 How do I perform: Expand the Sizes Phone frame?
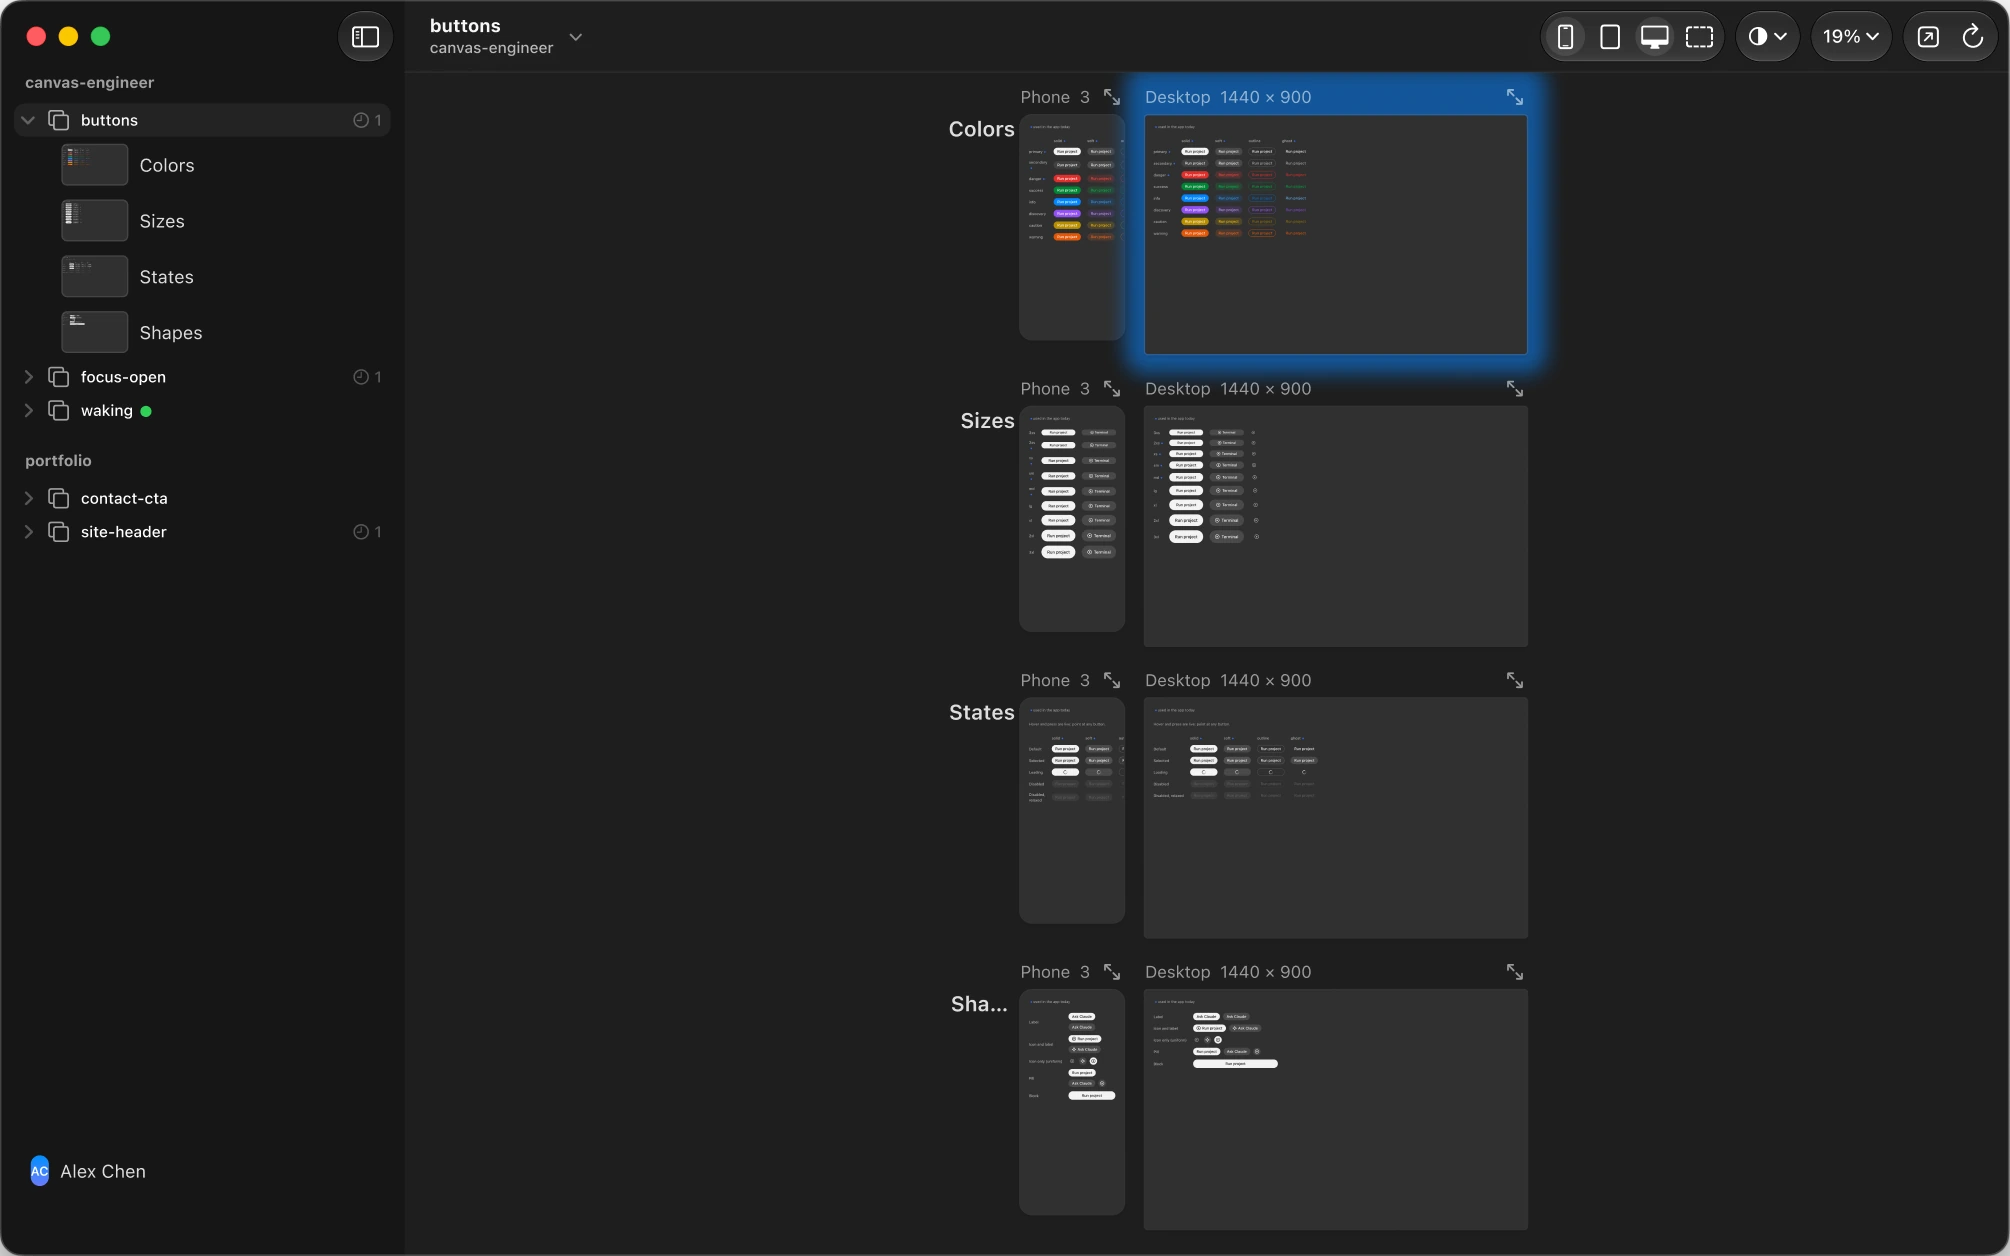(x=1112, y=389)
